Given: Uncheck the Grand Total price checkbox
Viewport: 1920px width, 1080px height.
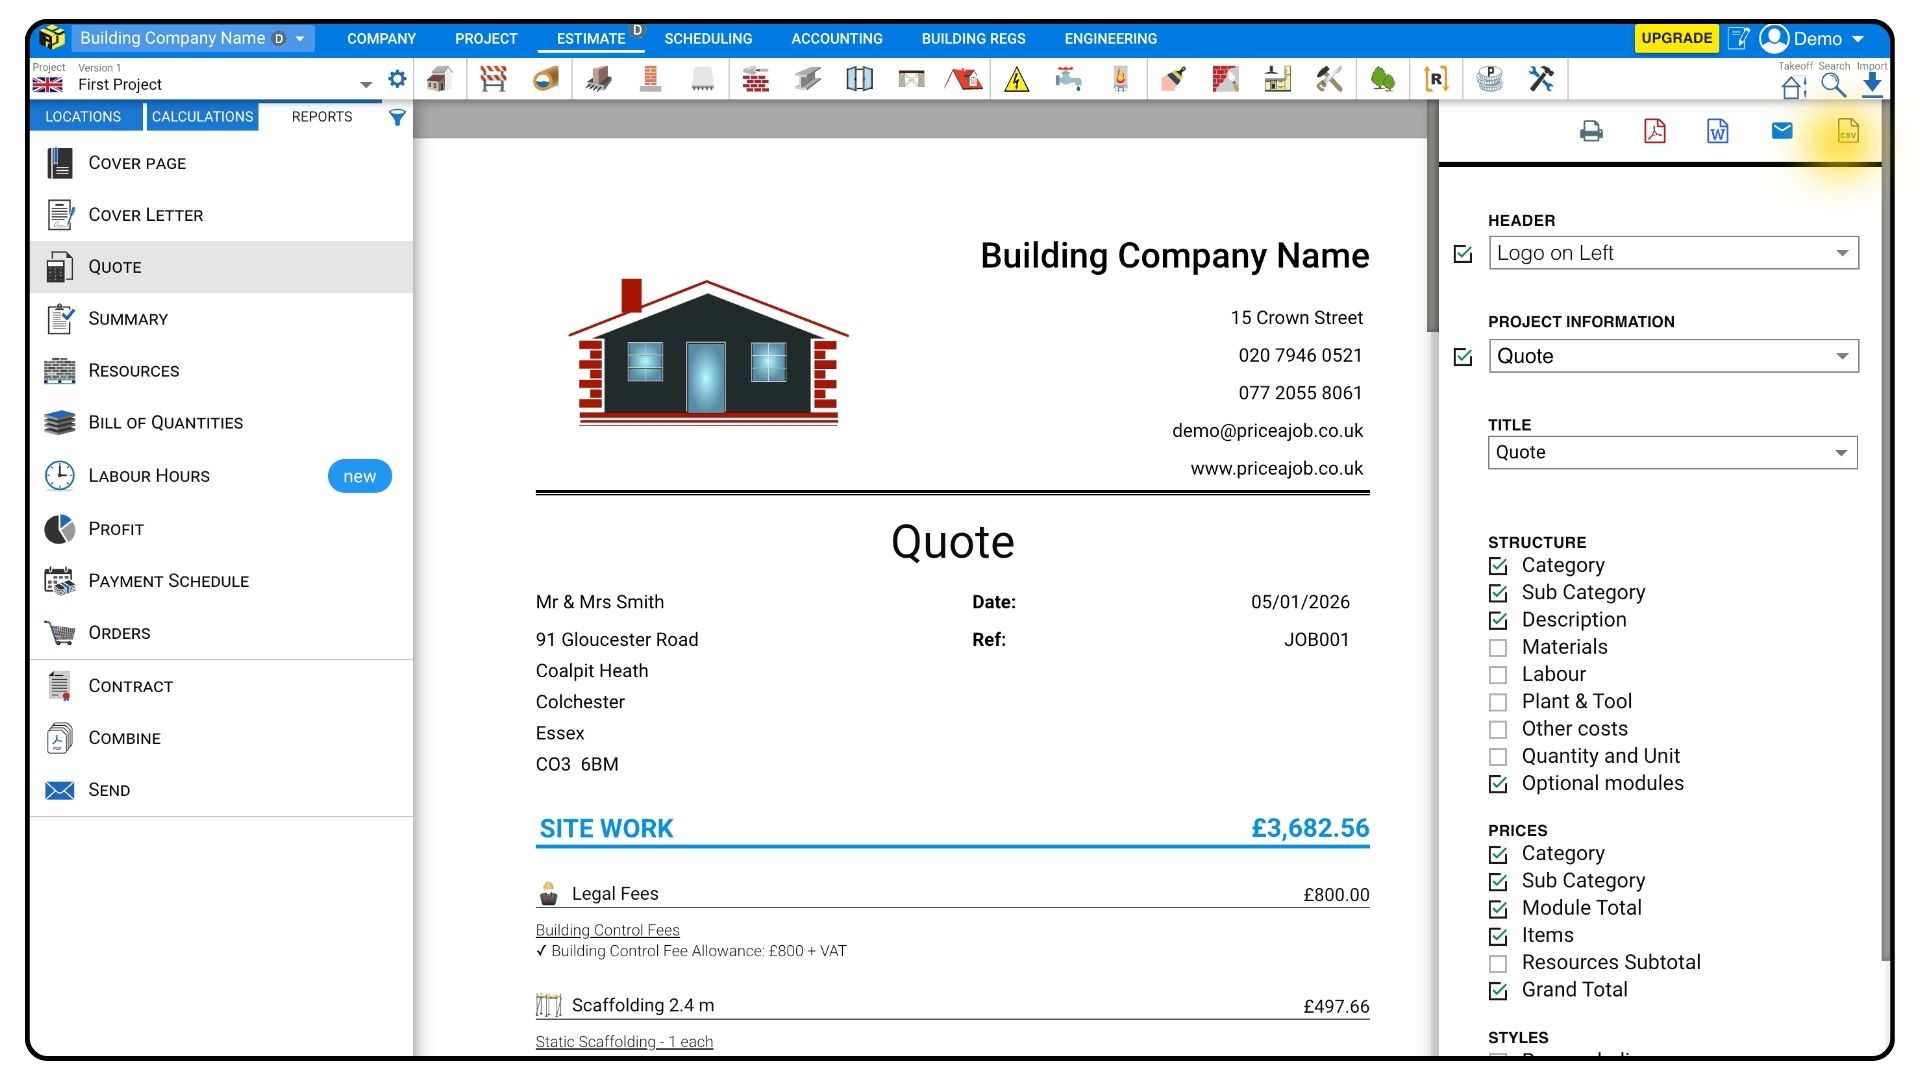Looking at the screenshot, I should point(1498,991).
